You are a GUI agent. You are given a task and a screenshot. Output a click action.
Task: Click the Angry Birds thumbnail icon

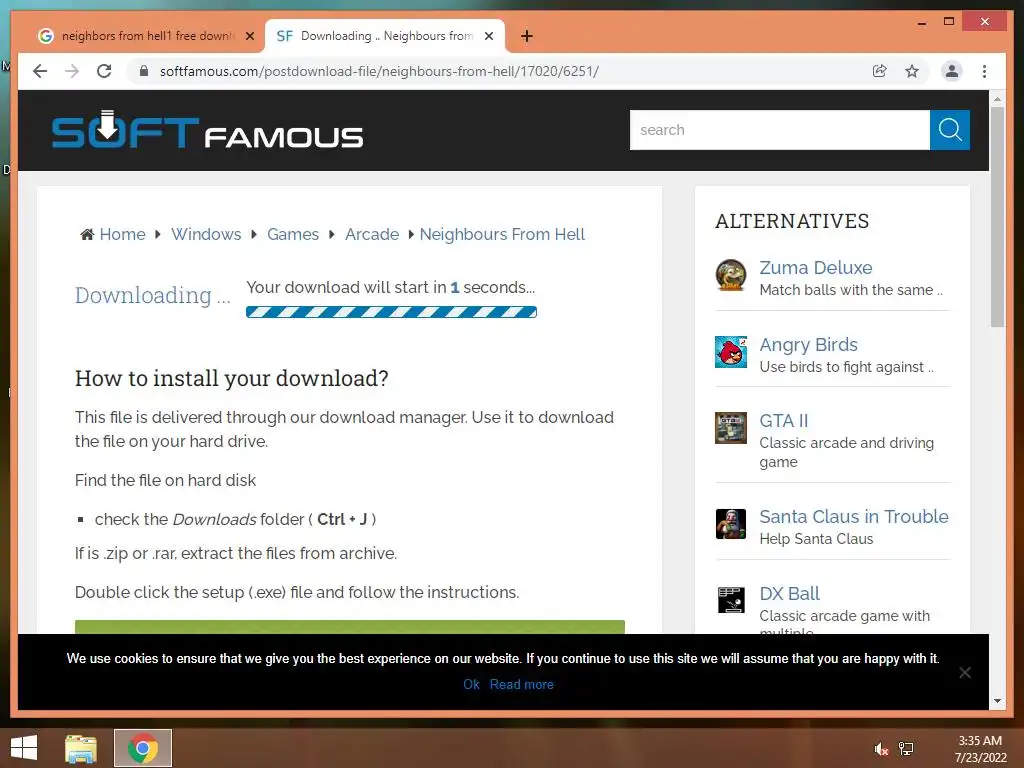click(x=731, y=352)
